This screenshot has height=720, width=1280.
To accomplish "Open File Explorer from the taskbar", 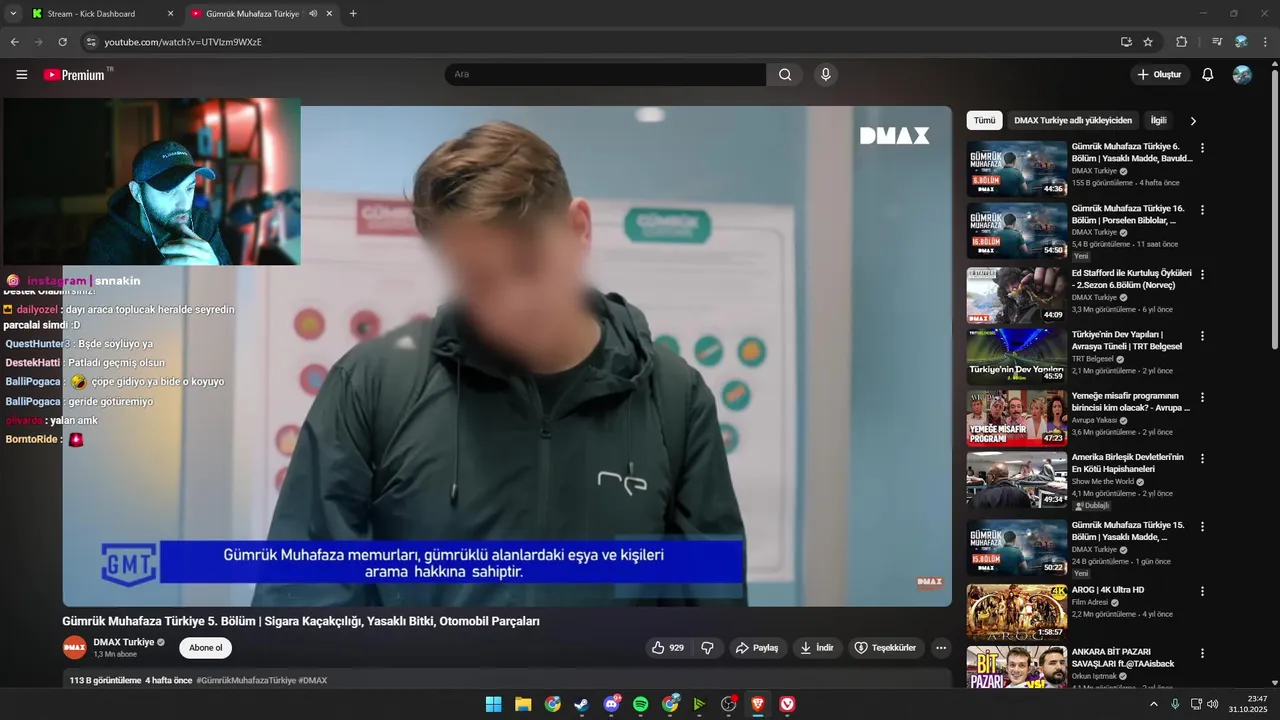I will click(523, 704).
